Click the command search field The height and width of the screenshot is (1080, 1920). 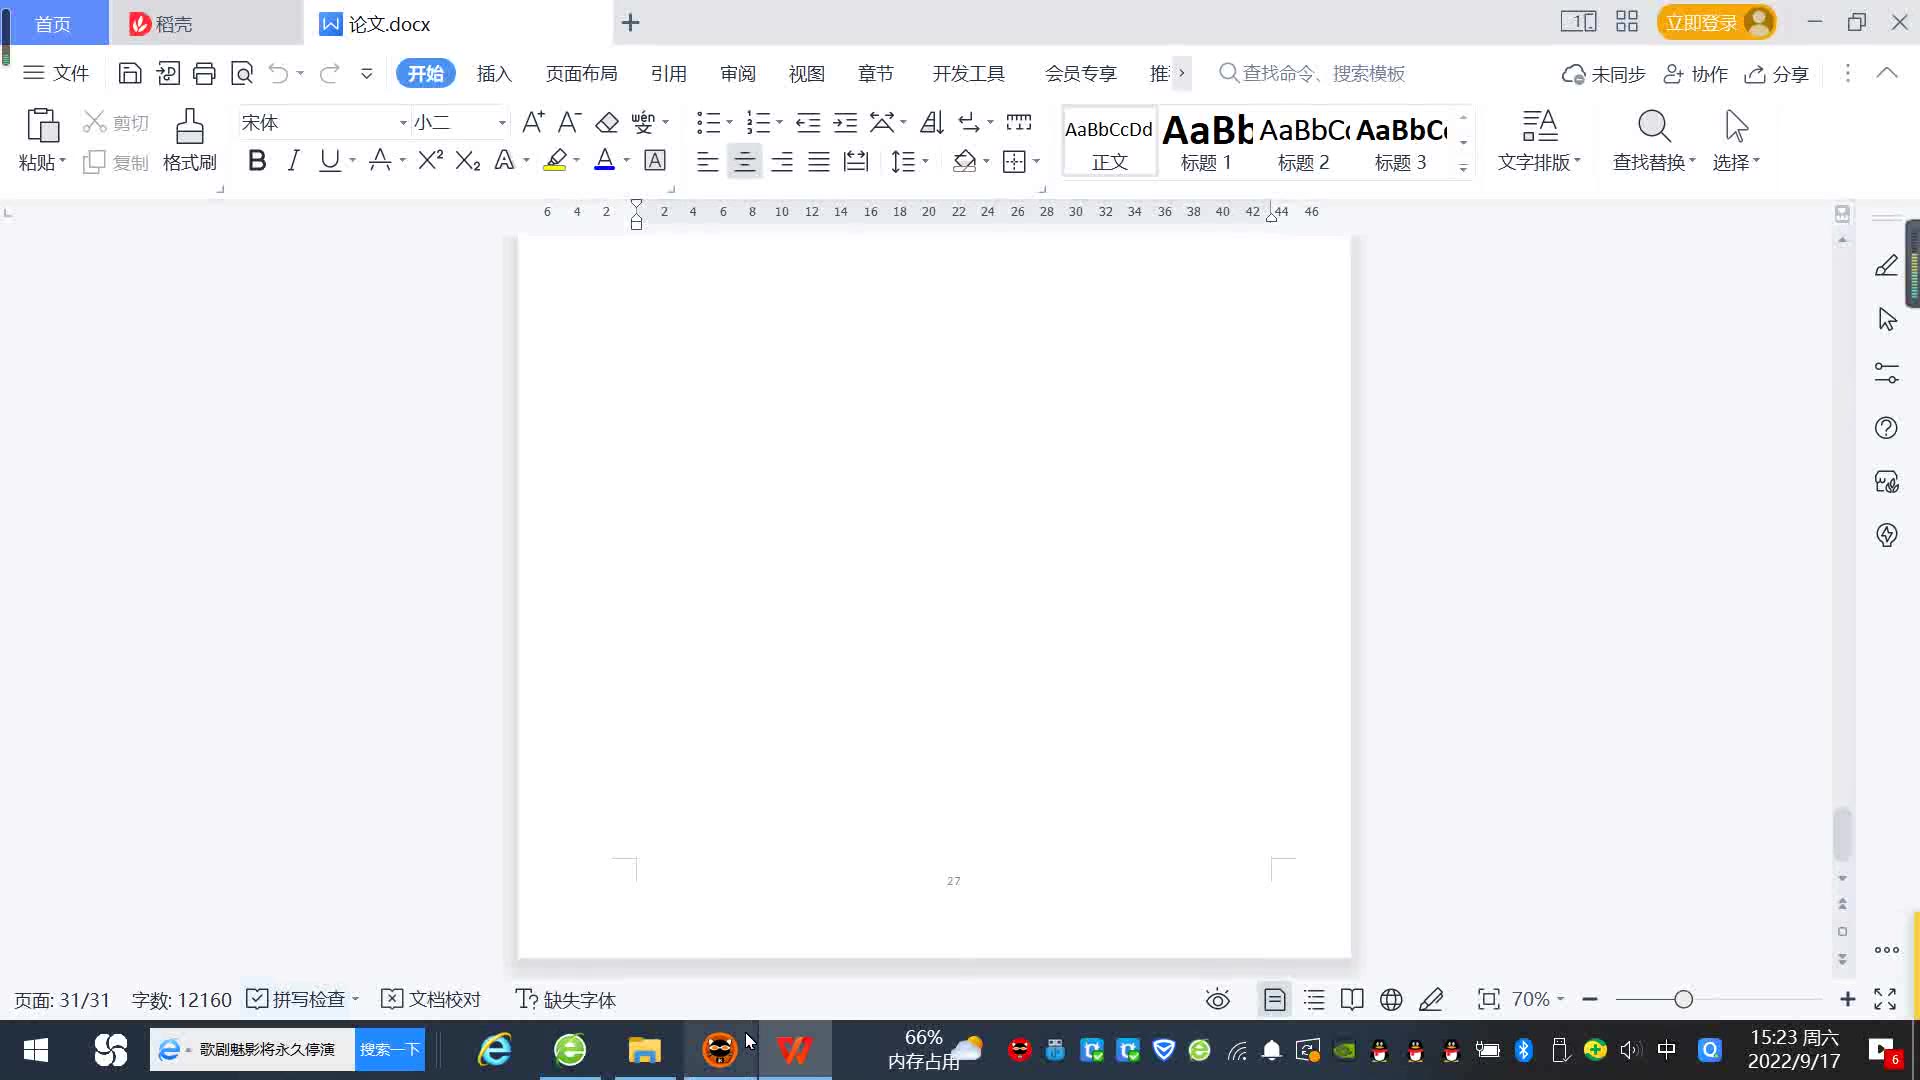pos(1312,73)
